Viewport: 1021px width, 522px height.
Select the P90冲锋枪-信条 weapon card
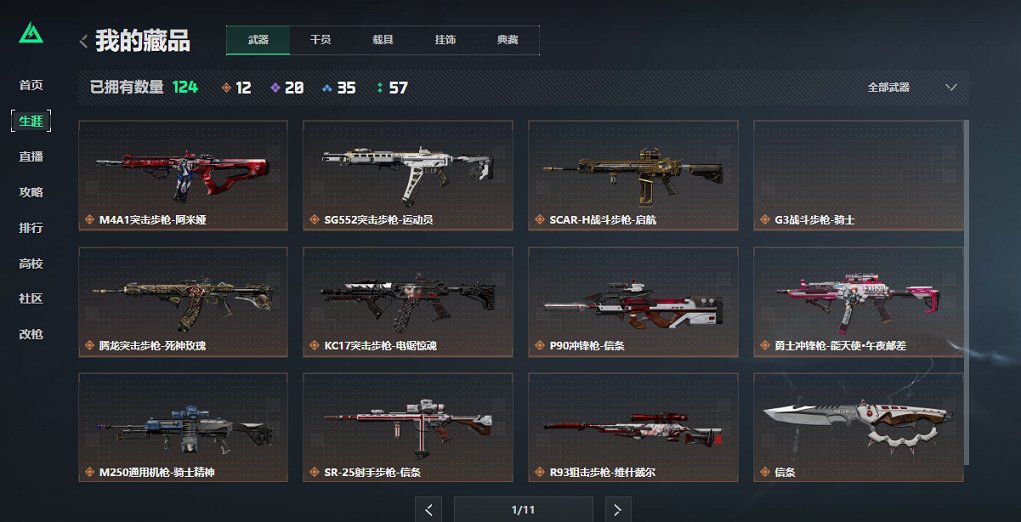coord(633,301)
